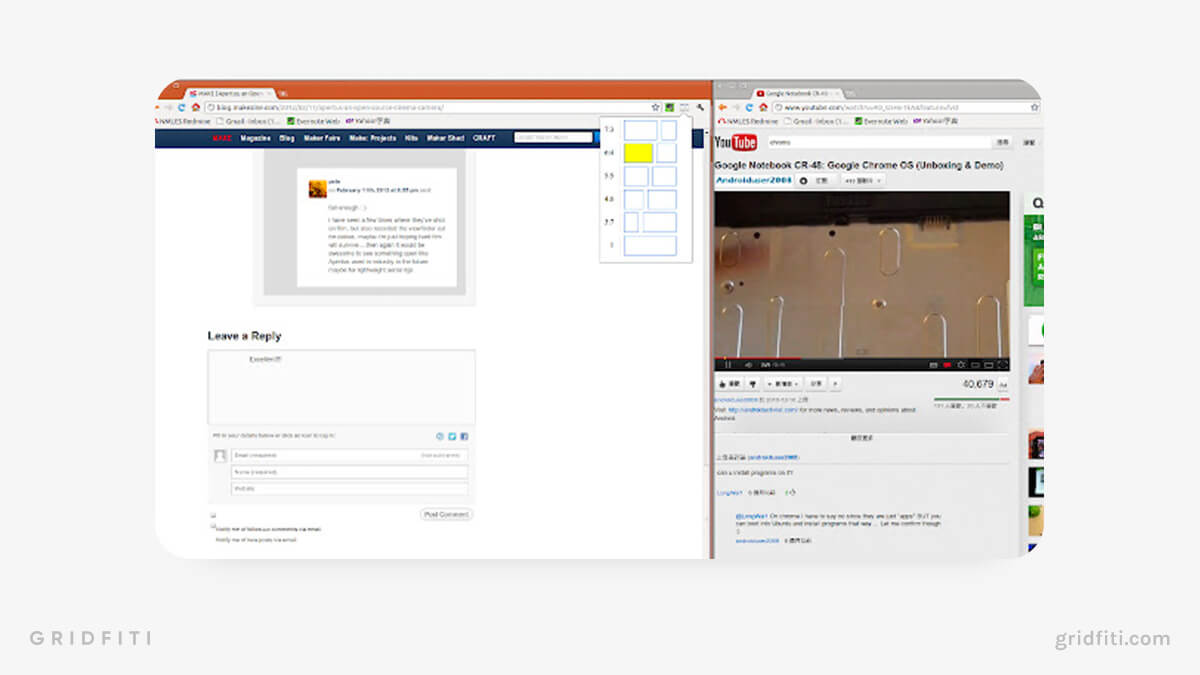Open Maker Faire in the MAKE navigation
The width and height of the screenshot is (1200, 675).
322,138
